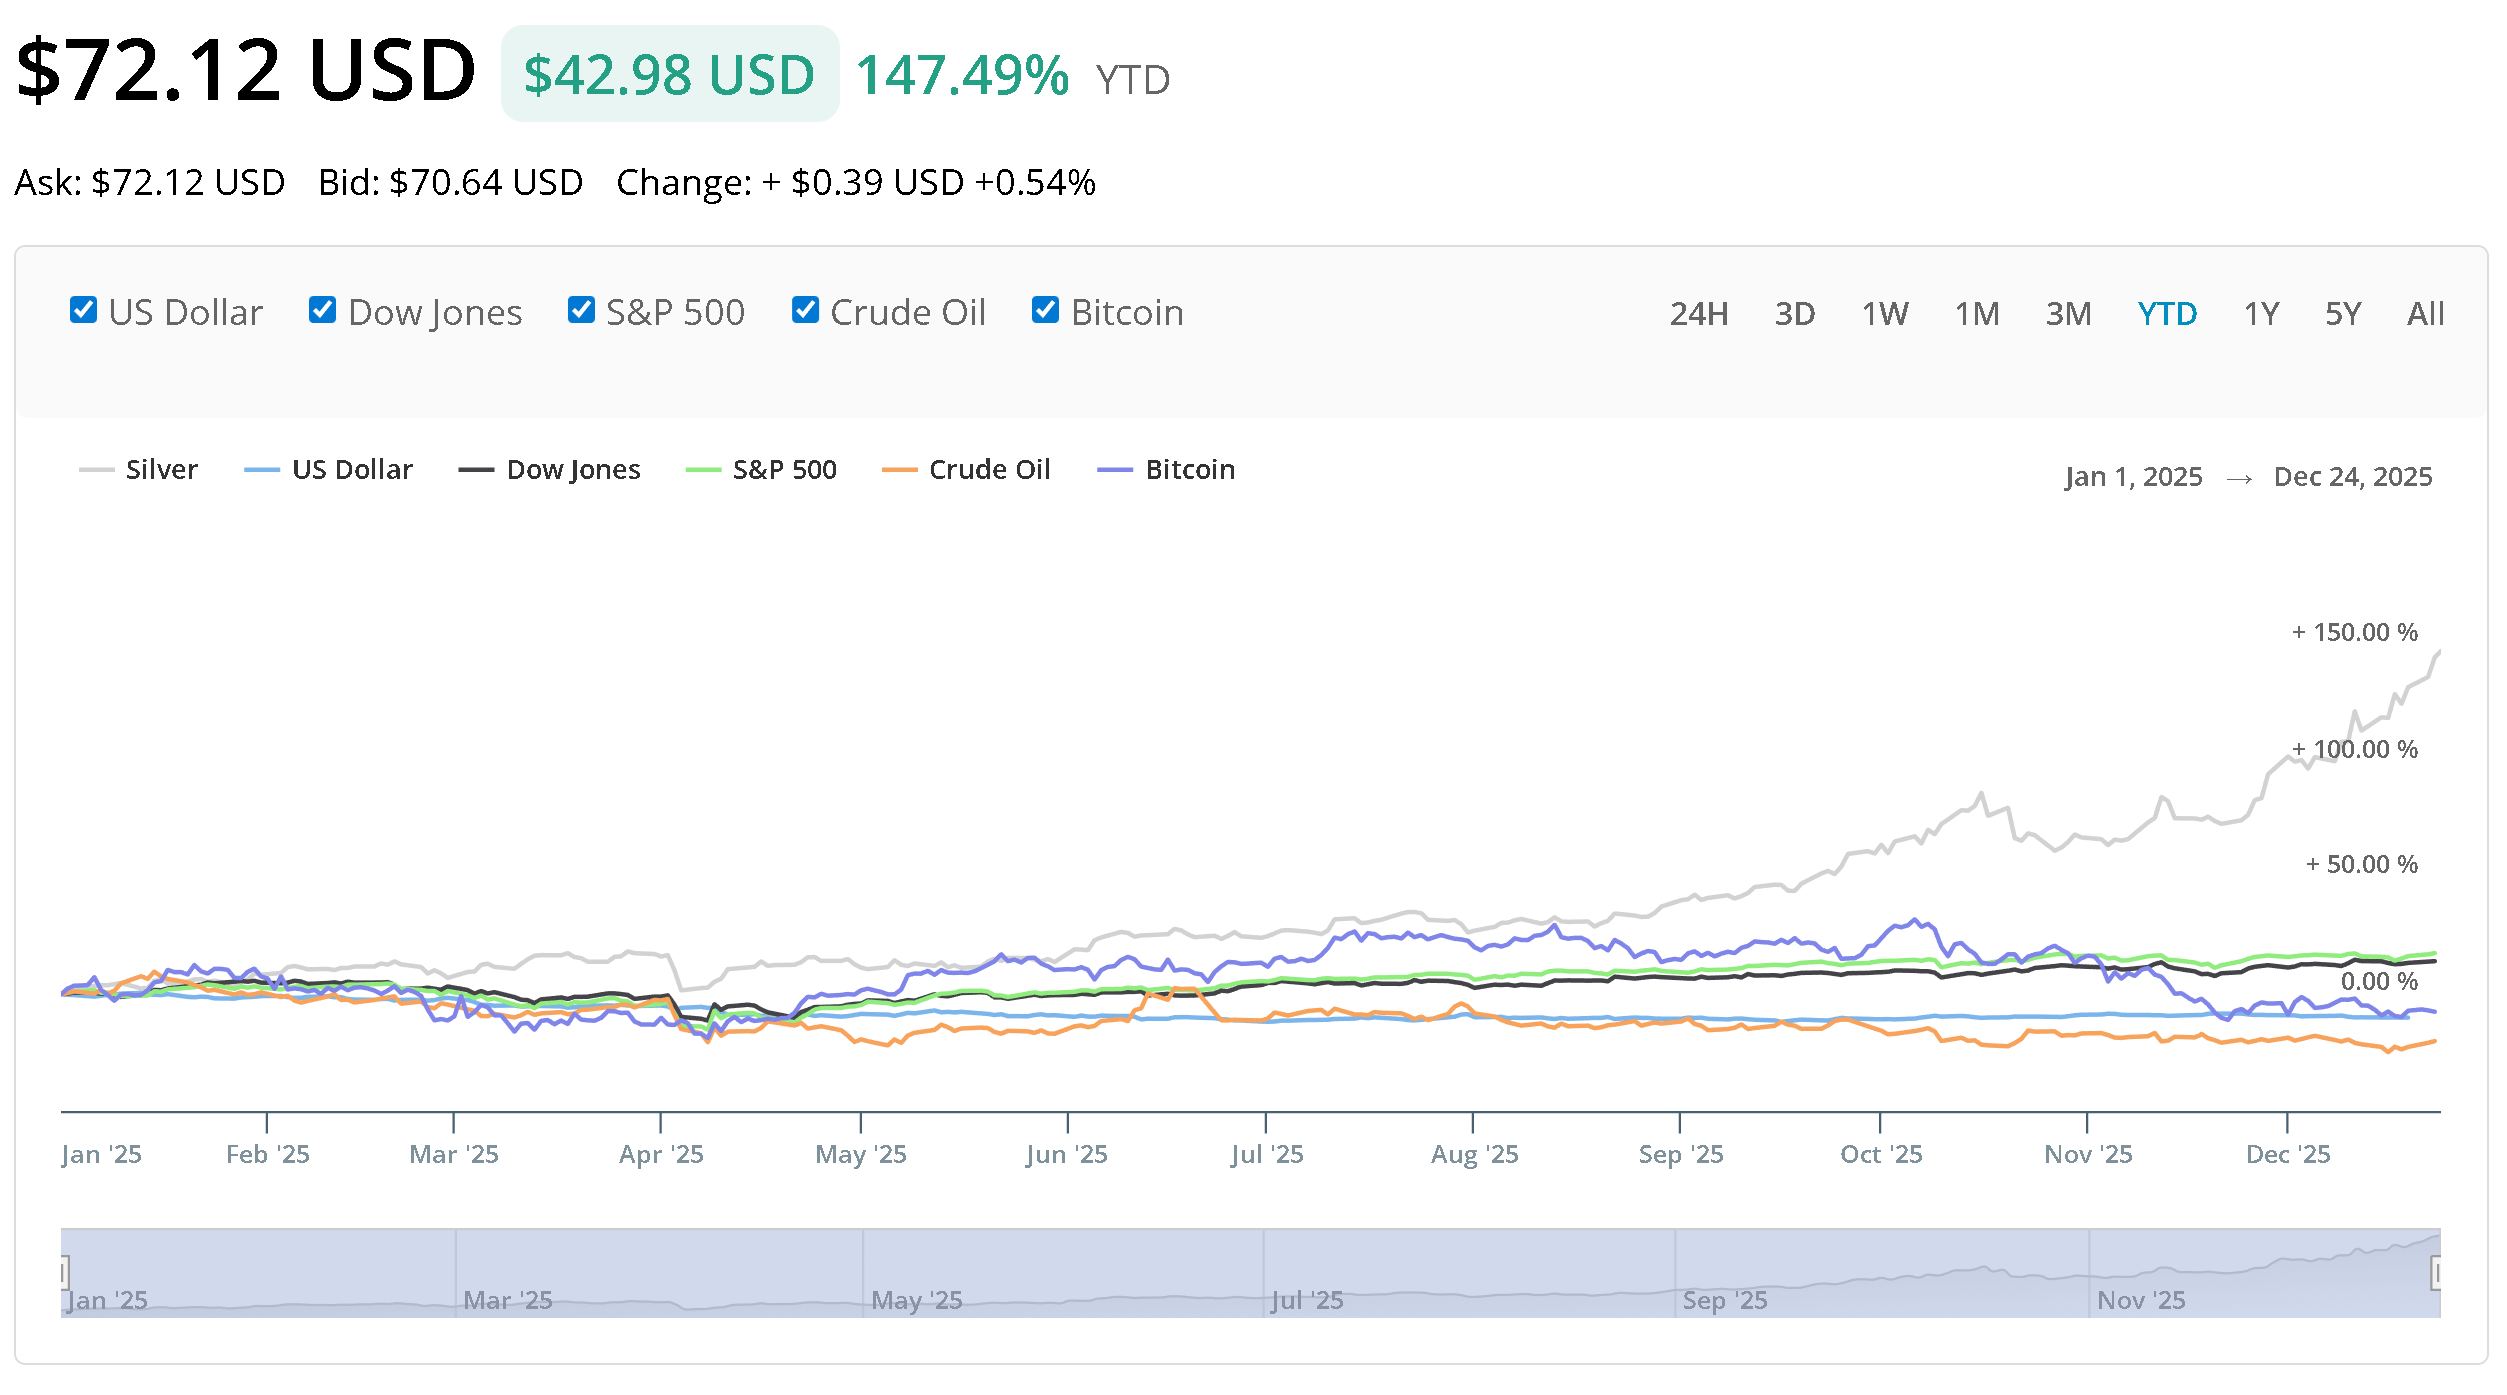Click the left navigator range handle
The height and width of the screenshot is (1395, 2507).
64,1273
